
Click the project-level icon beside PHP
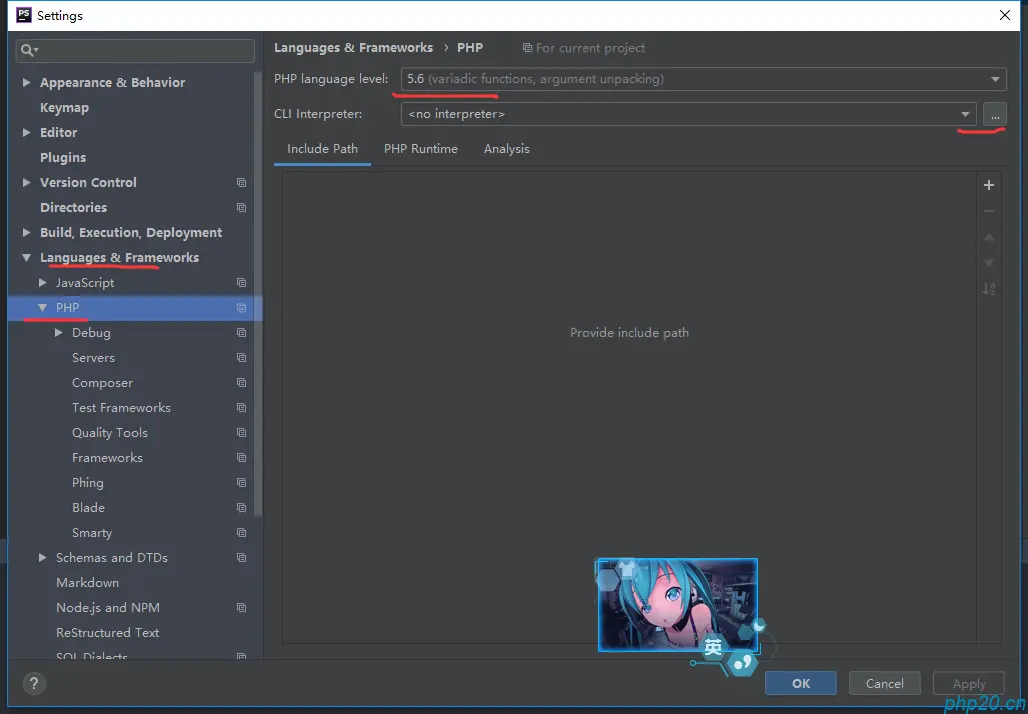coord(241,307)
